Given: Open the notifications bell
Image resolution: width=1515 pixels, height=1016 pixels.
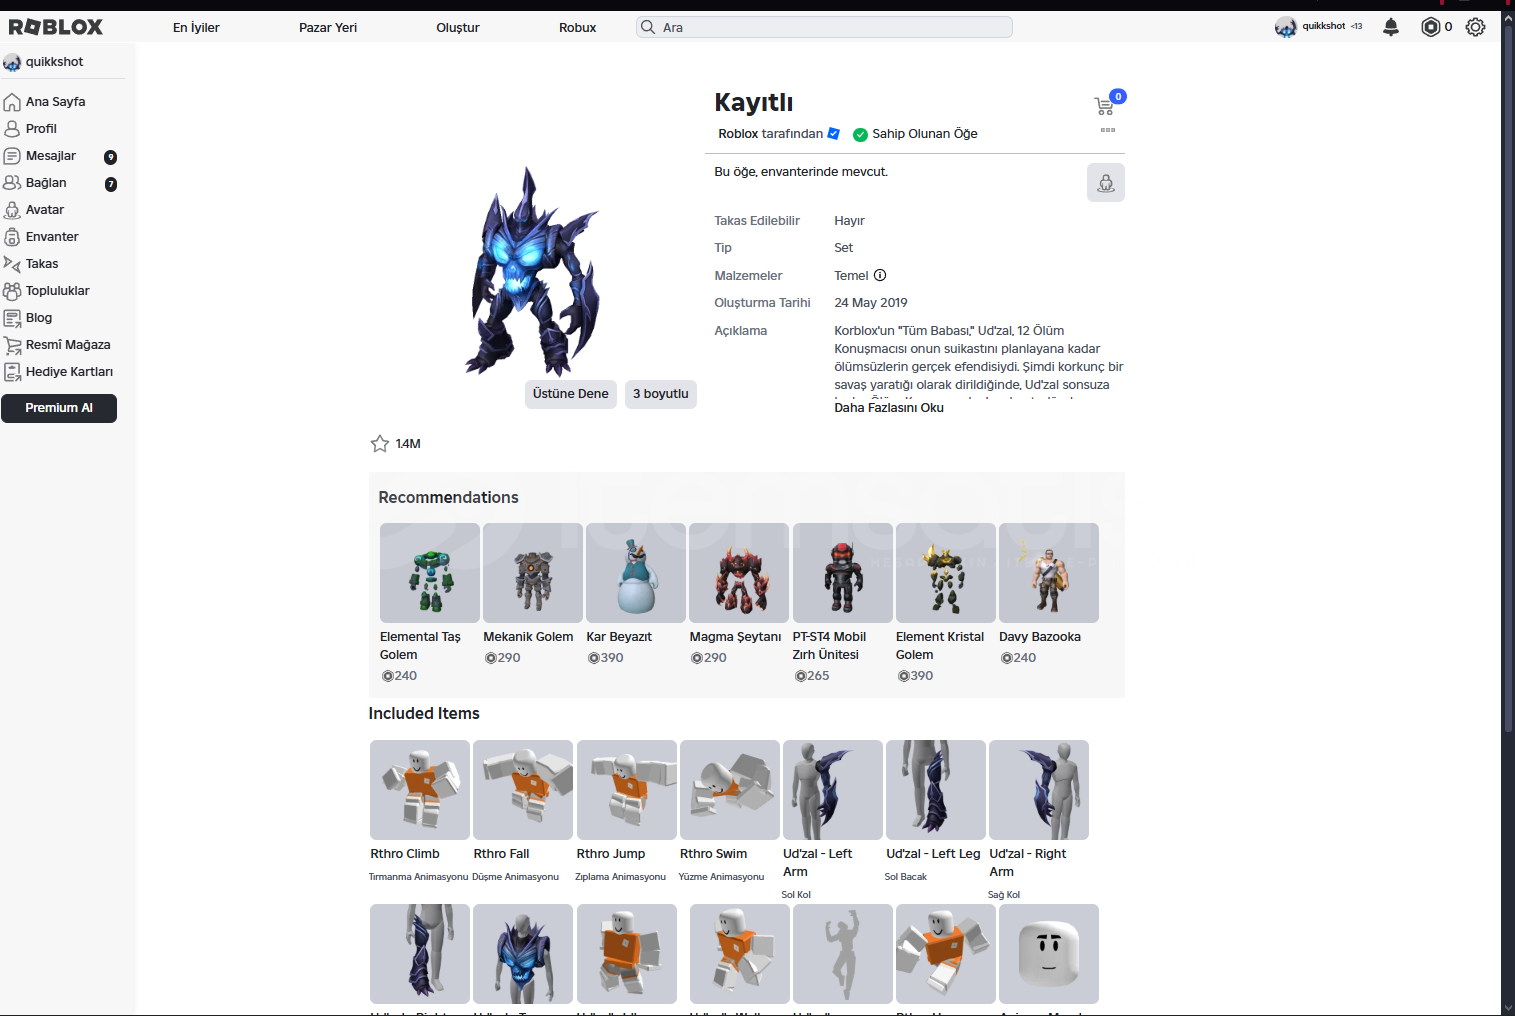Looking at the screenshot, I should (1391, 27).
